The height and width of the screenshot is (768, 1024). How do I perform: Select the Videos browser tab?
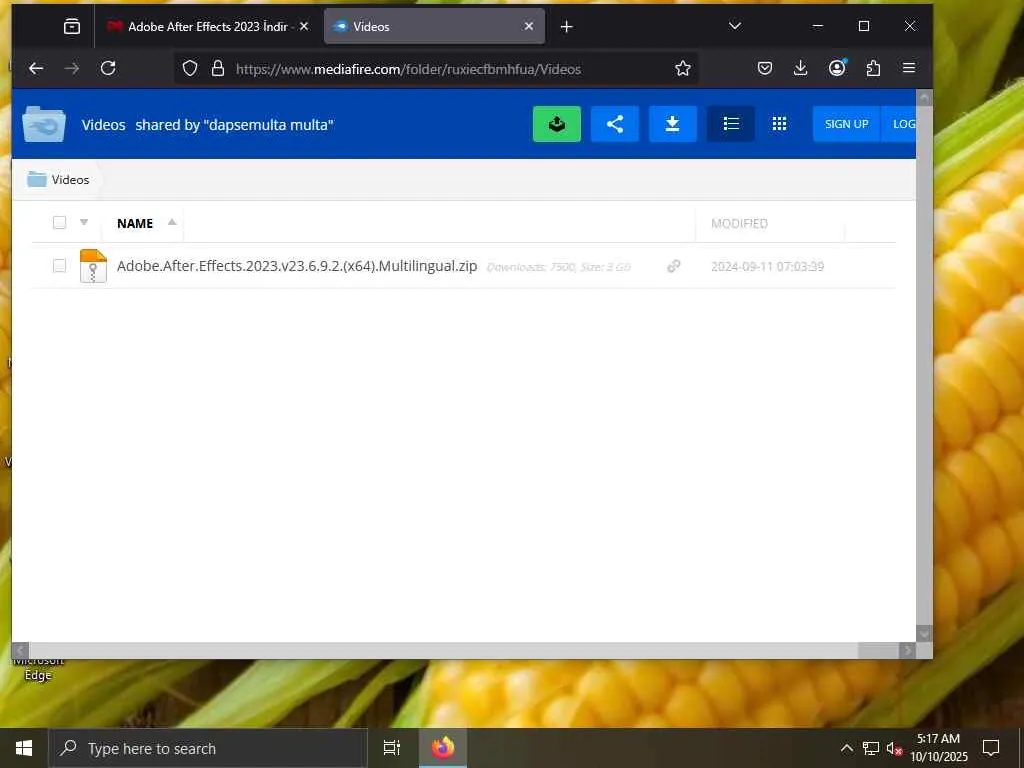[x=434, y=26]
